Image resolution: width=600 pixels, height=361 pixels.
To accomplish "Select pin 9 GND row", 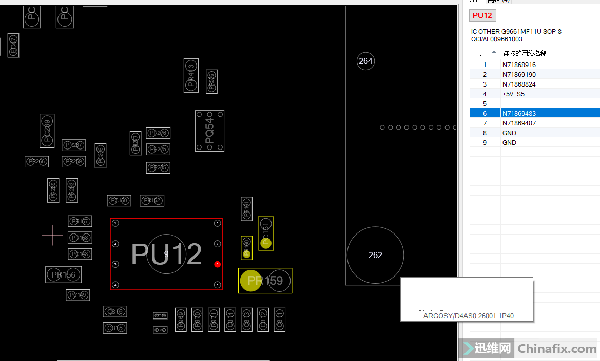I will 535,142.
